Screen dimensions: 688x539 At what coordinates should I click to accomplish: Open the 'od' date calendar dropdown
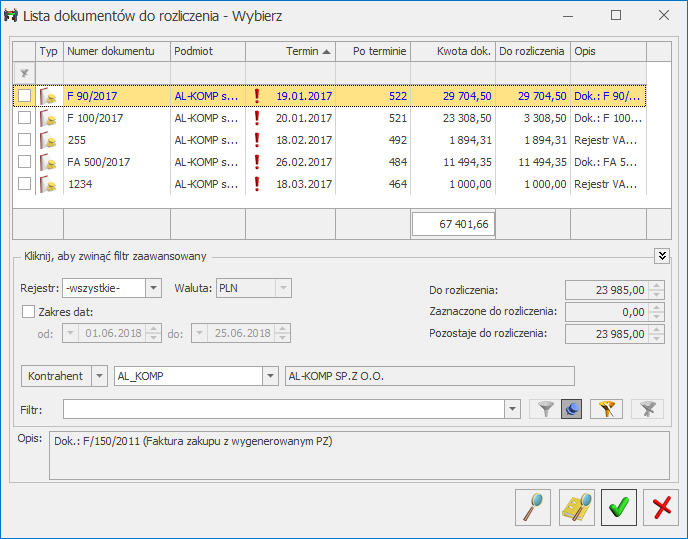[70, 333]
